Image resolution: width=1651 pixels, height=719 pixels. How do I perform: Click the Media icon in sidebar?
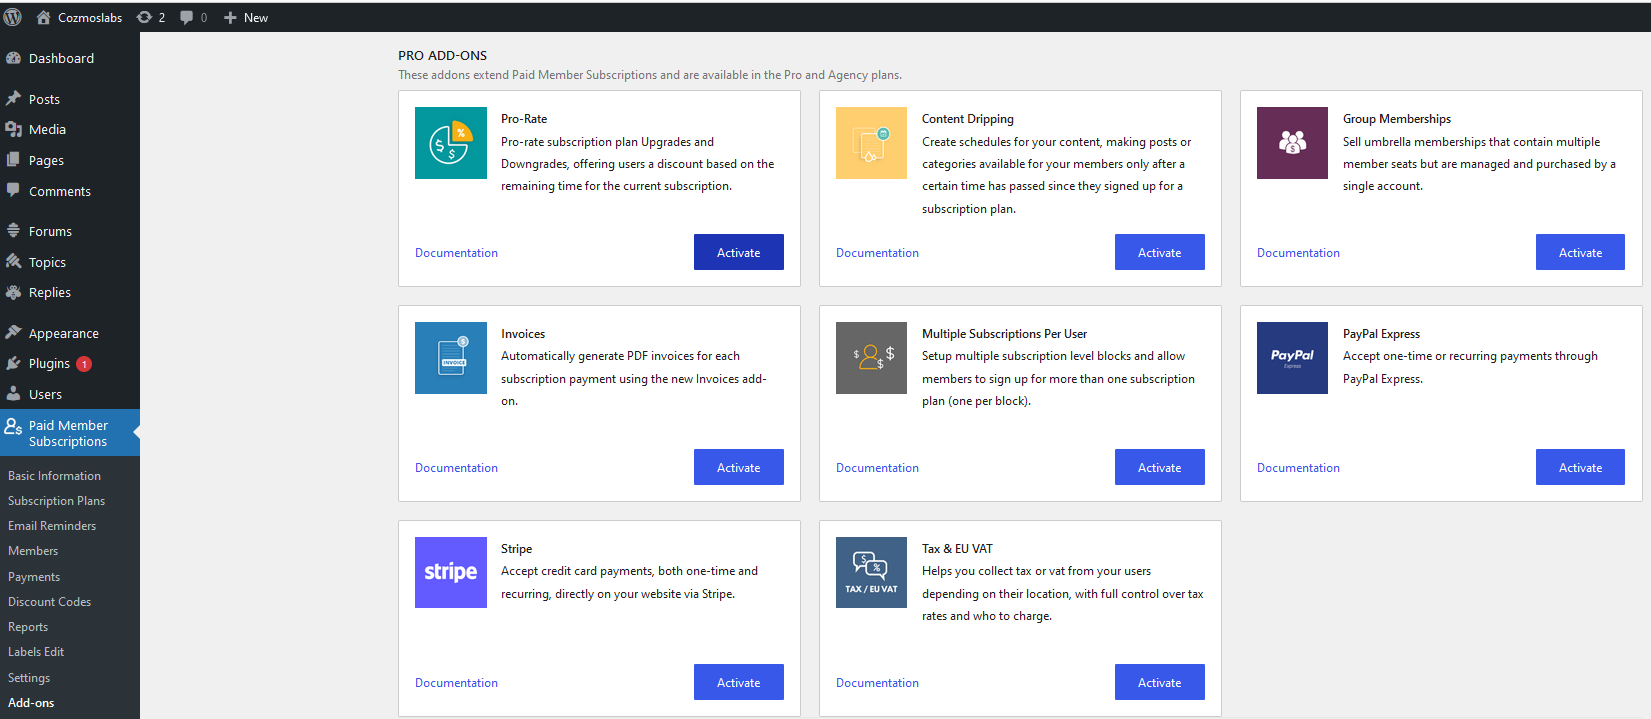tap(13, 129)
